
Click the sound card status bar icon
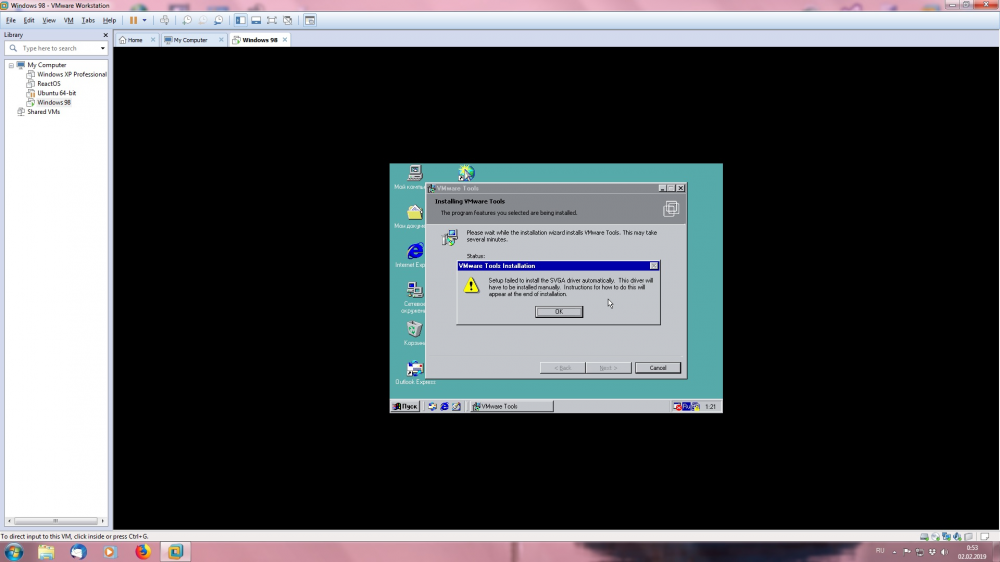tap(957, 536)
